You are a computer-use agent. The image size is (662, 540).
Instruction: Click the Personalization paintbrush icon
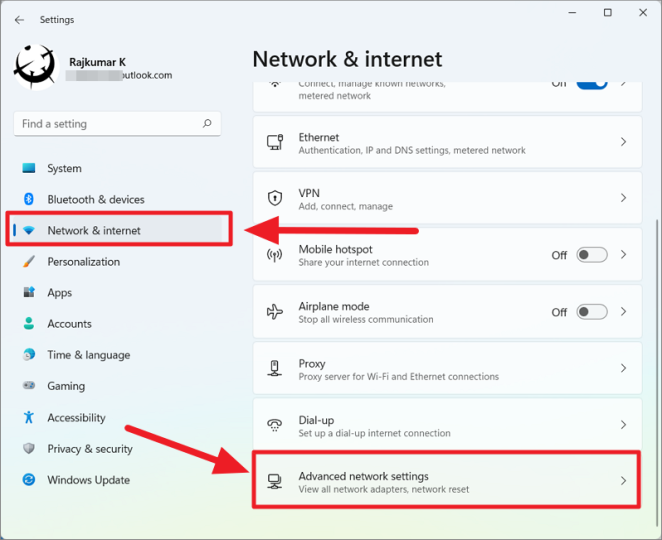pos(29,261)
